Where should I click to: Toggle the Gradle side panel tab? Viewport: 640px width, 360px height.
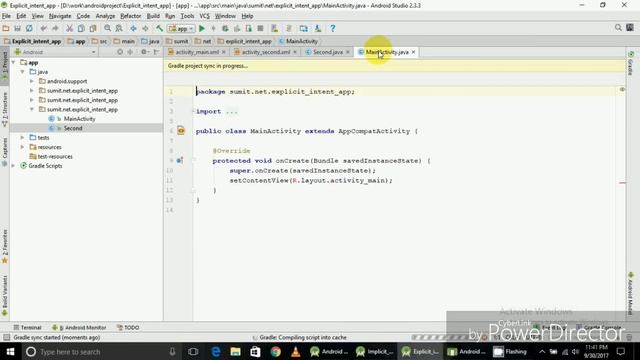tap(631, 63)
